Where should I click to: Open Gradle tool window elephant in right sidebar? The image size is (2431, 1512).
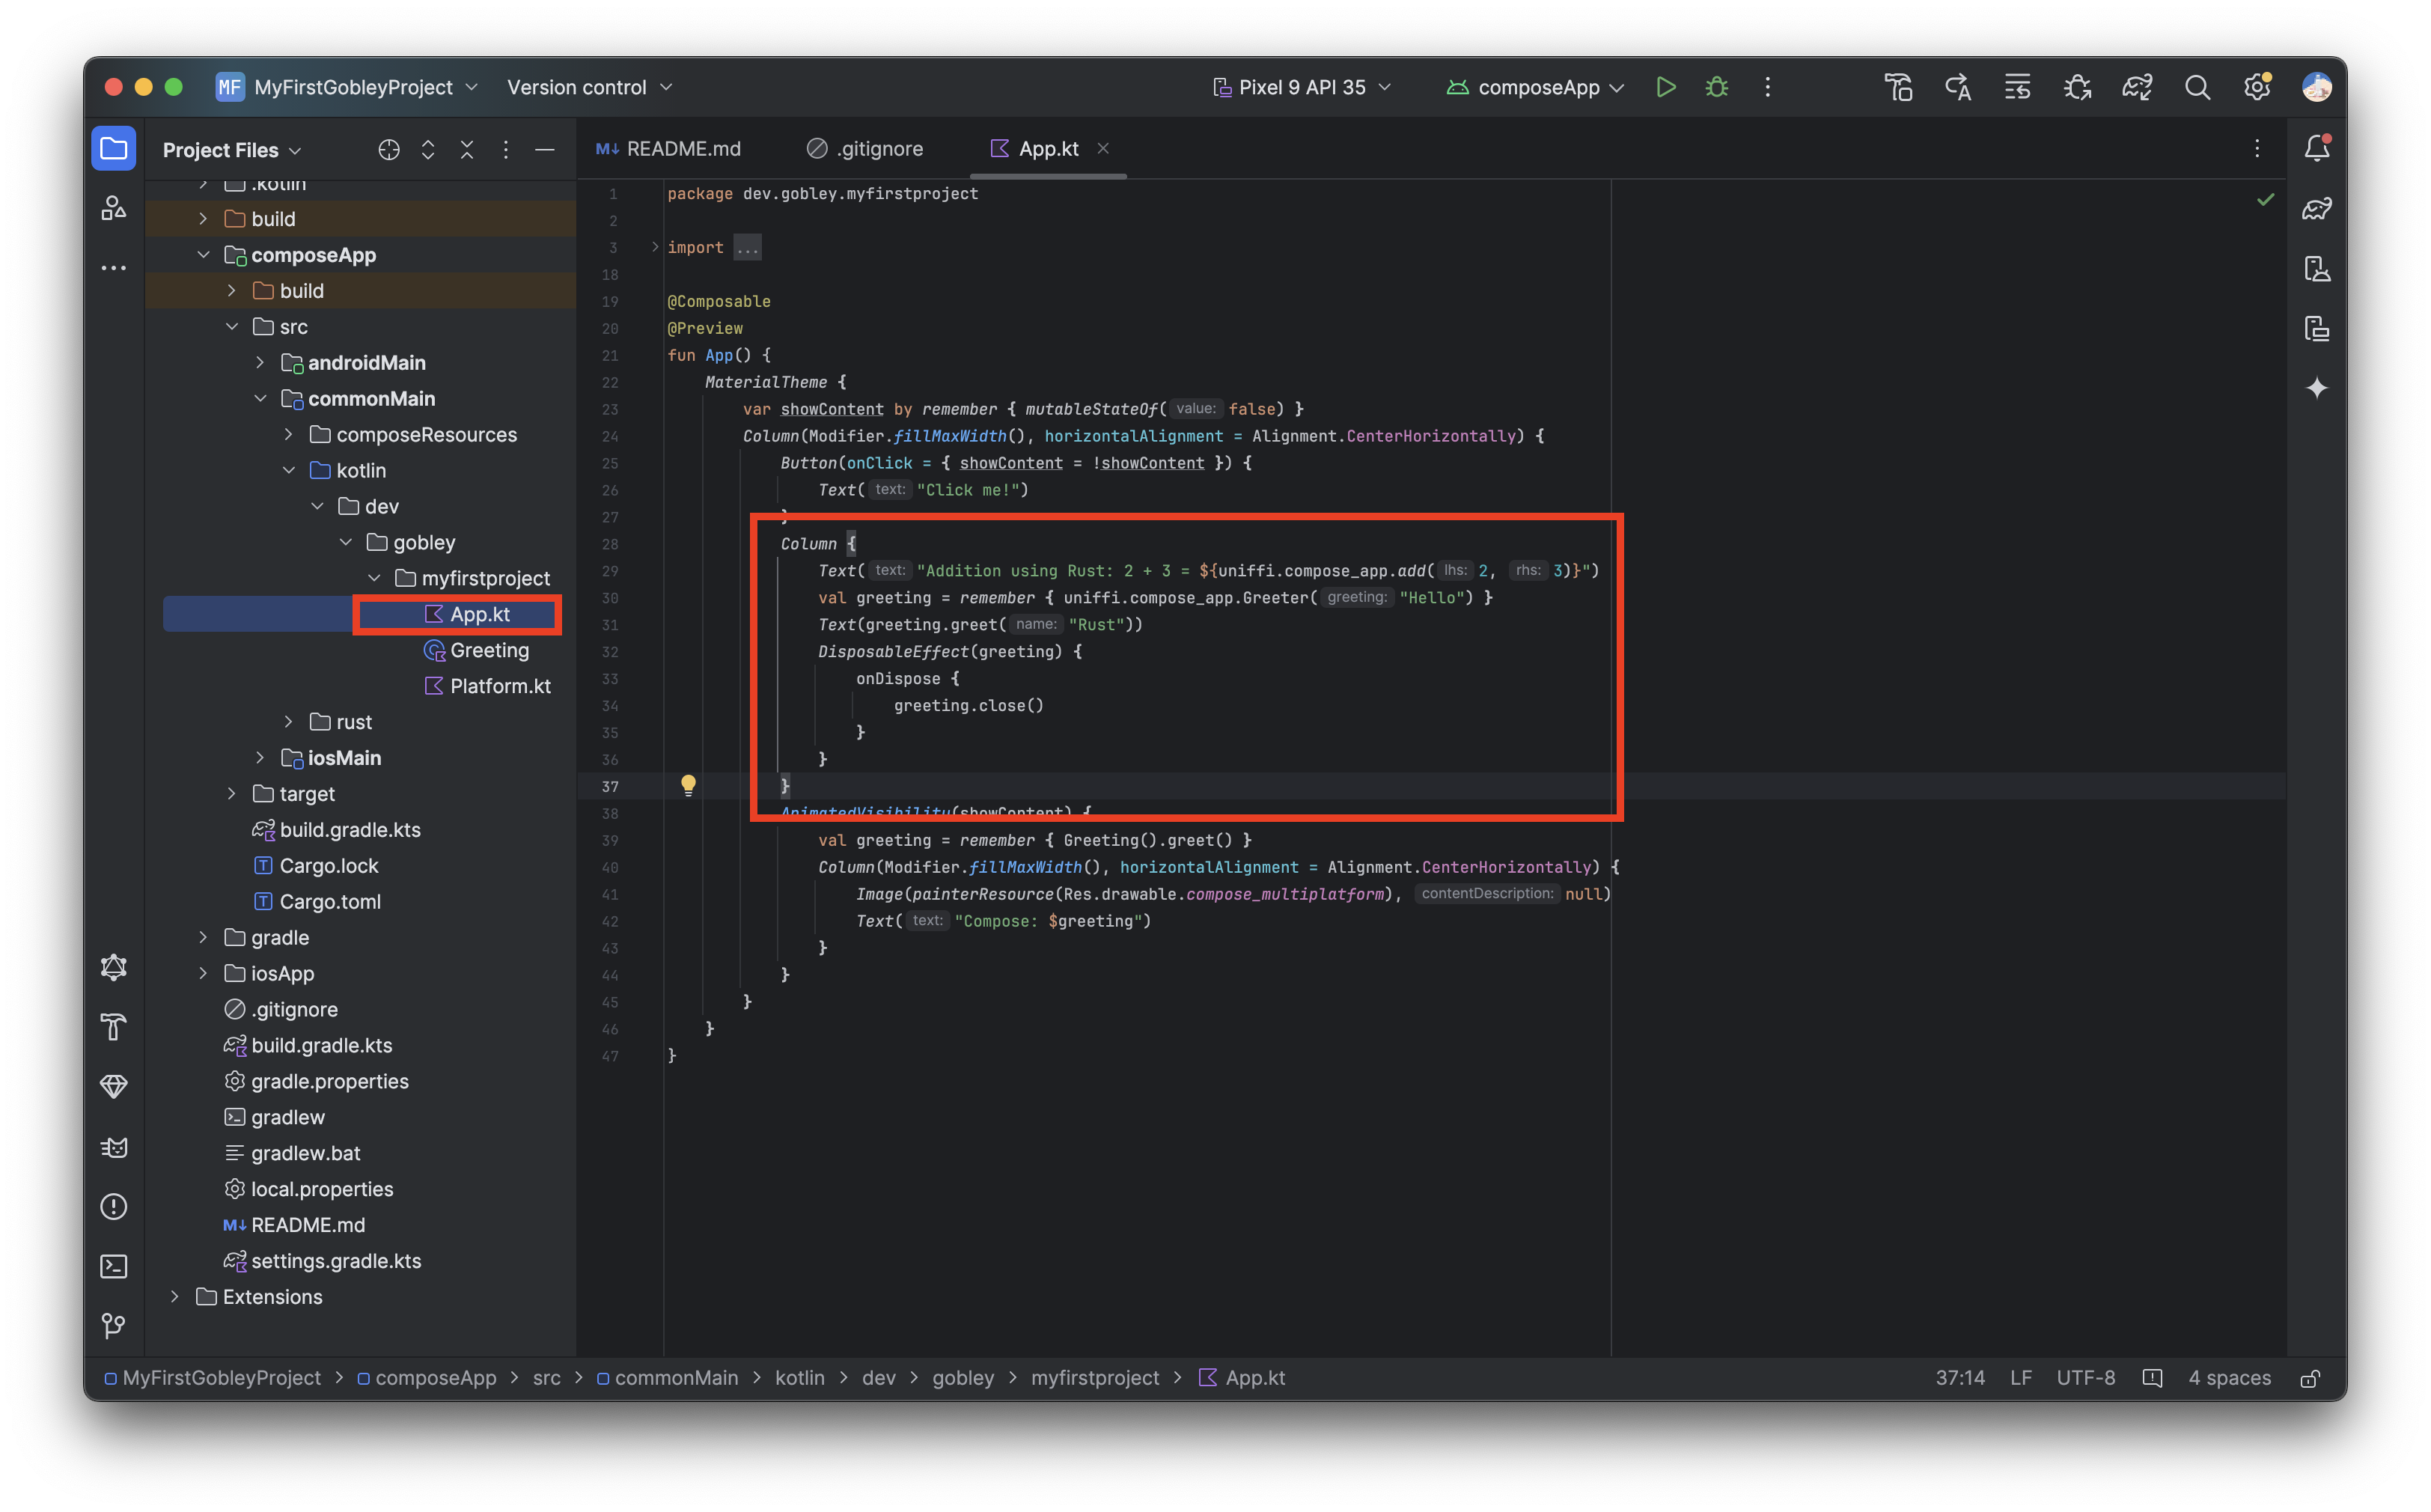tap(2317, 208)
